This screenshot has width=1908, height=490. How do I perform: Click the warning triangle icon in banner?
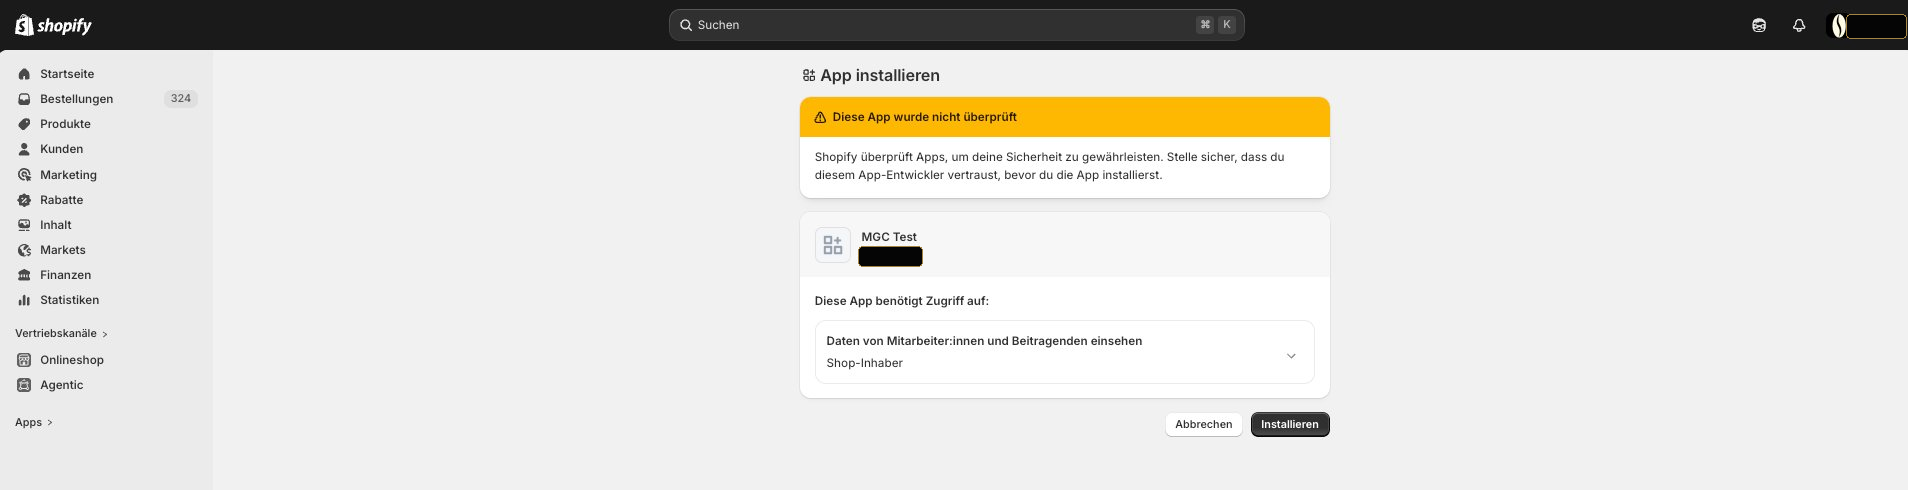(820, 117)
